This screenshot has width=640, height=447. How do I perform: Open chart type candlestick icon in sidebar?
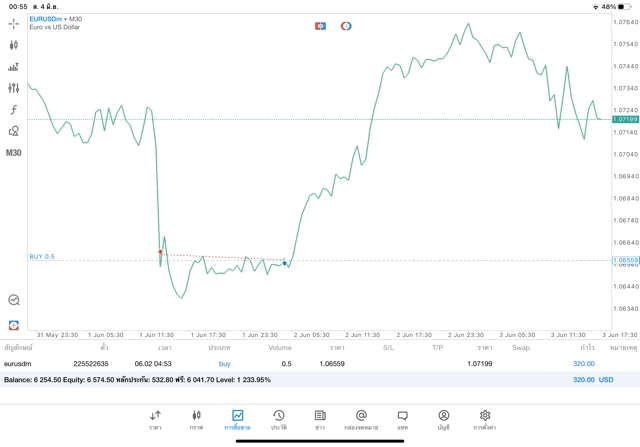pyautogui.click(x=14, y=45)
